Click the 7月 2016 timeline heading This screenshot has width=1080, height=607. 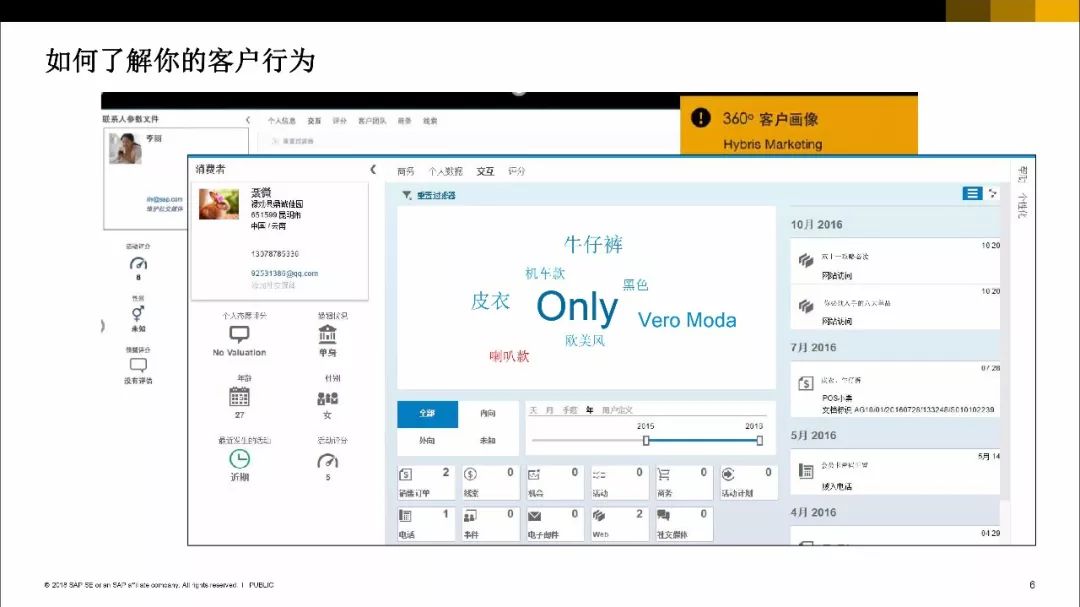[813, 347]
